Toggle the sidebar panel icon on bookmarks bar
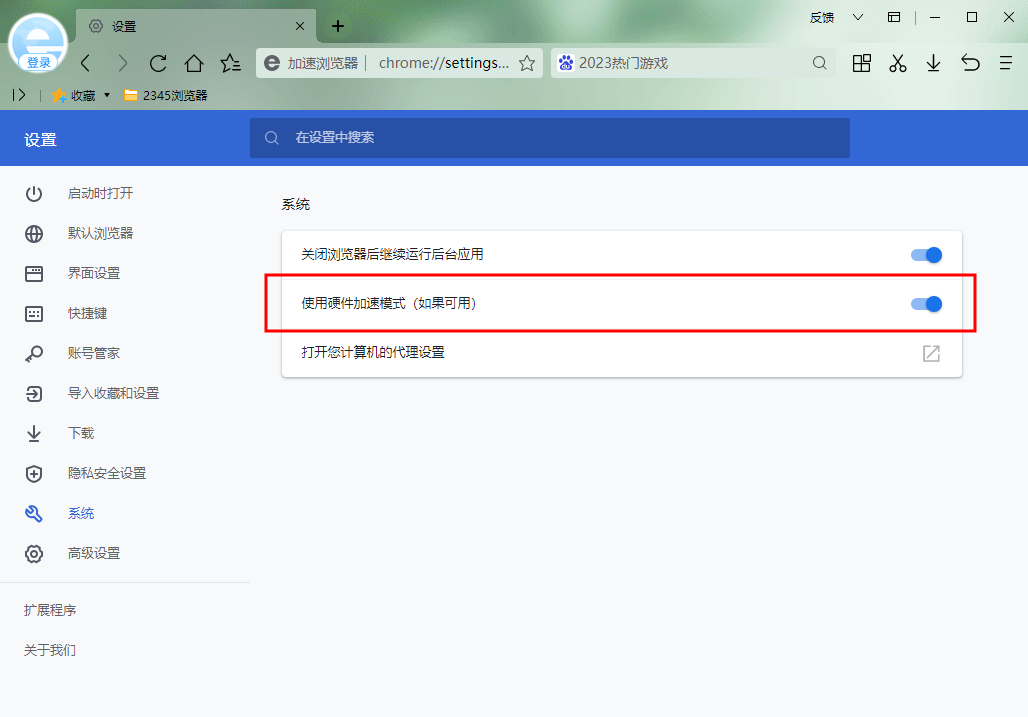 click(x=19, y=95)
